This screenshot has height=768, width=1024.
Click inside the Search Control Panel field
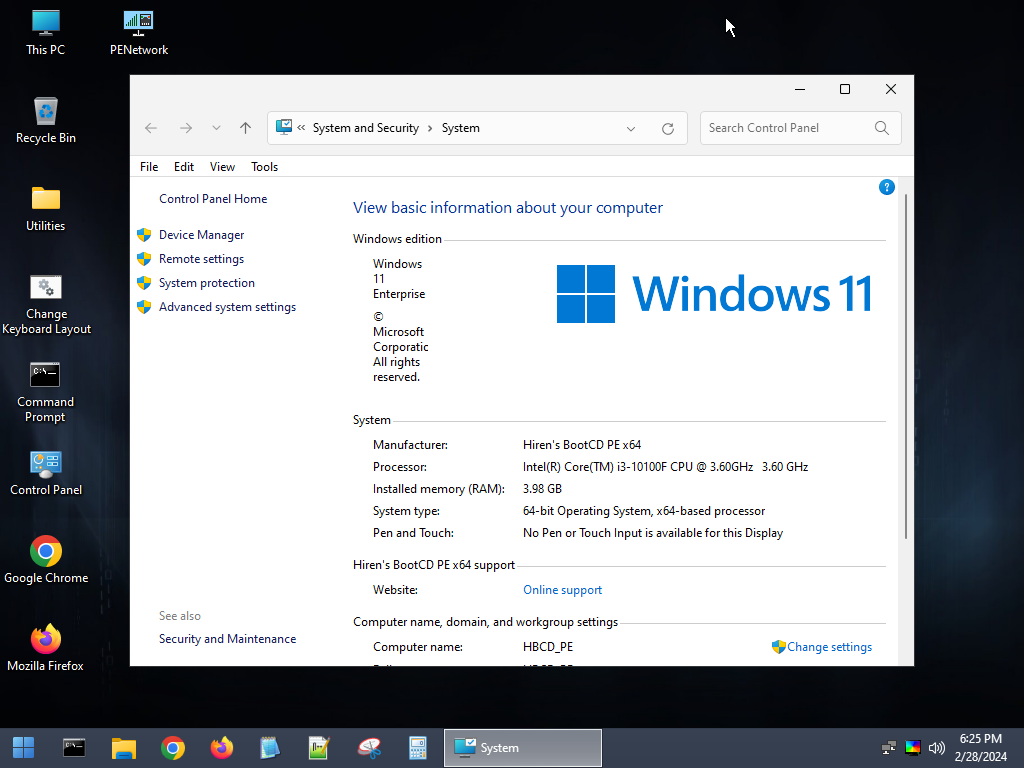click(x=790, y=128)
